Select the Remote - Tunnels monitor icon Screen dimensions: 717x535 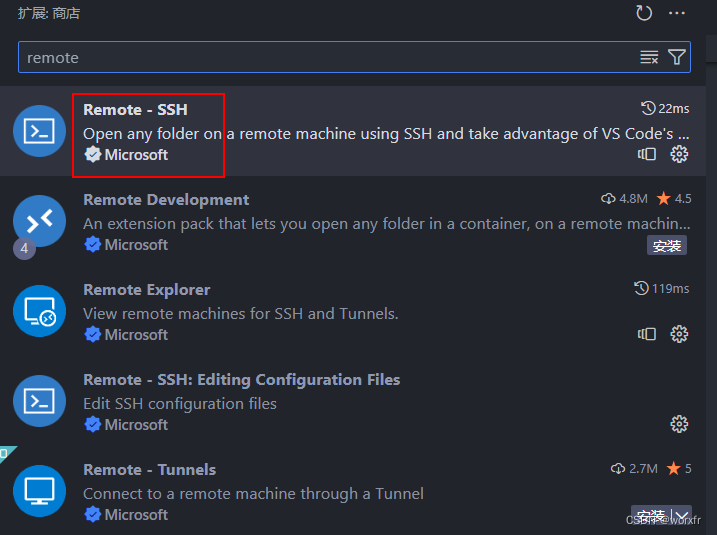(x=39, y=491)
